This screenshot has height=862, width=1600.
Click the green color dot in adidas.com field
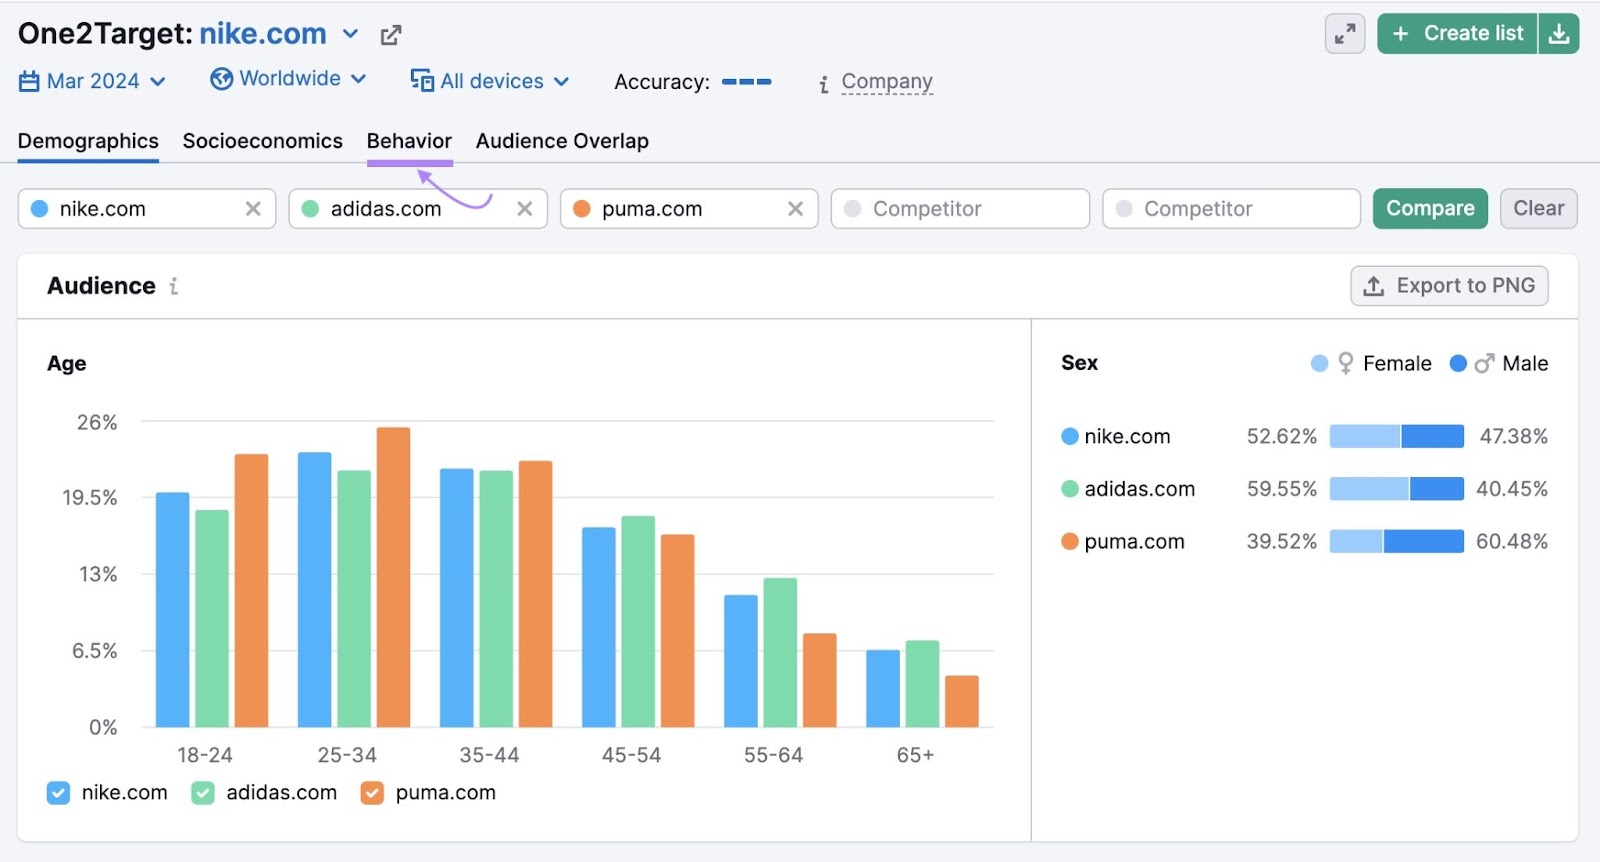[310, 209]
